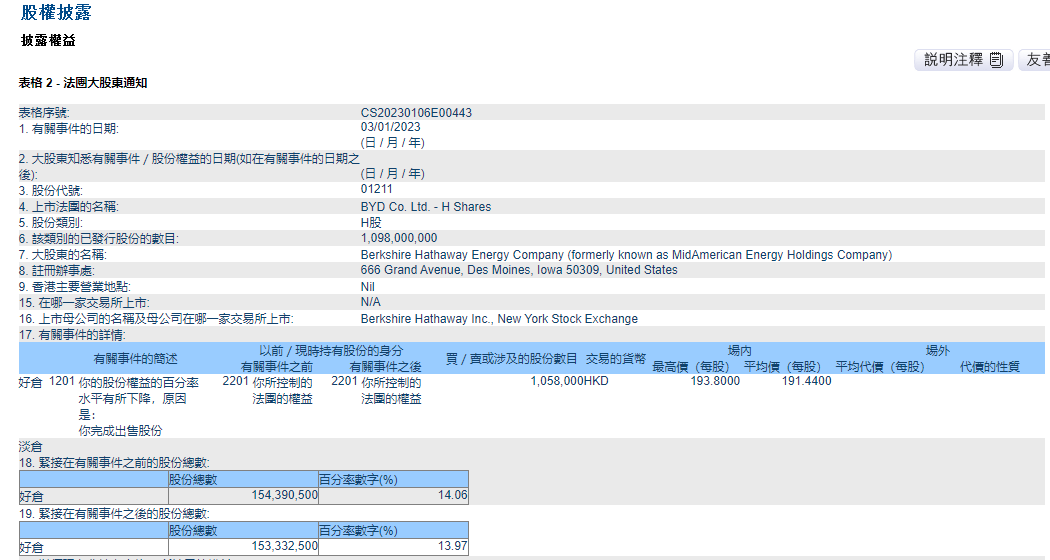Click the 披露權益 subtitle
This screenshot has height=560, width=1050.
(x=48, y=40)
